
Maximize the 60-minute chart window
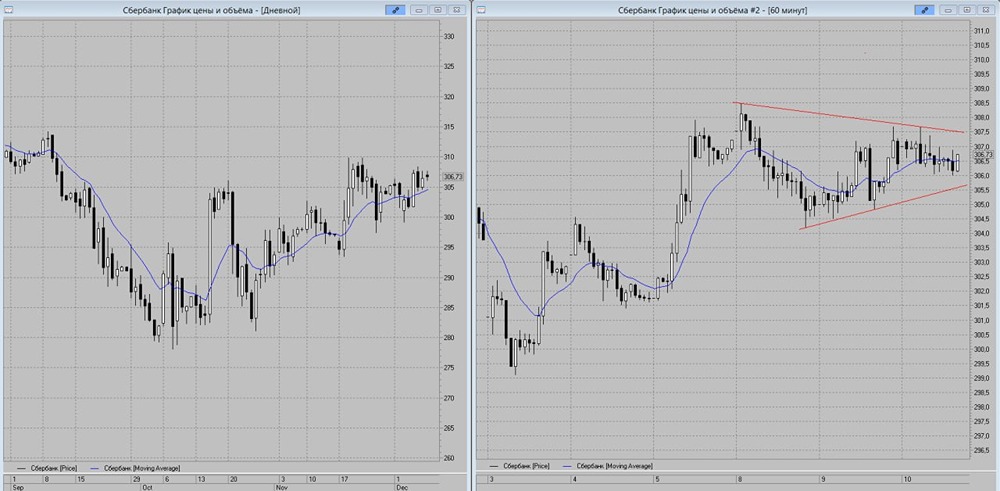tap(967, 10)
